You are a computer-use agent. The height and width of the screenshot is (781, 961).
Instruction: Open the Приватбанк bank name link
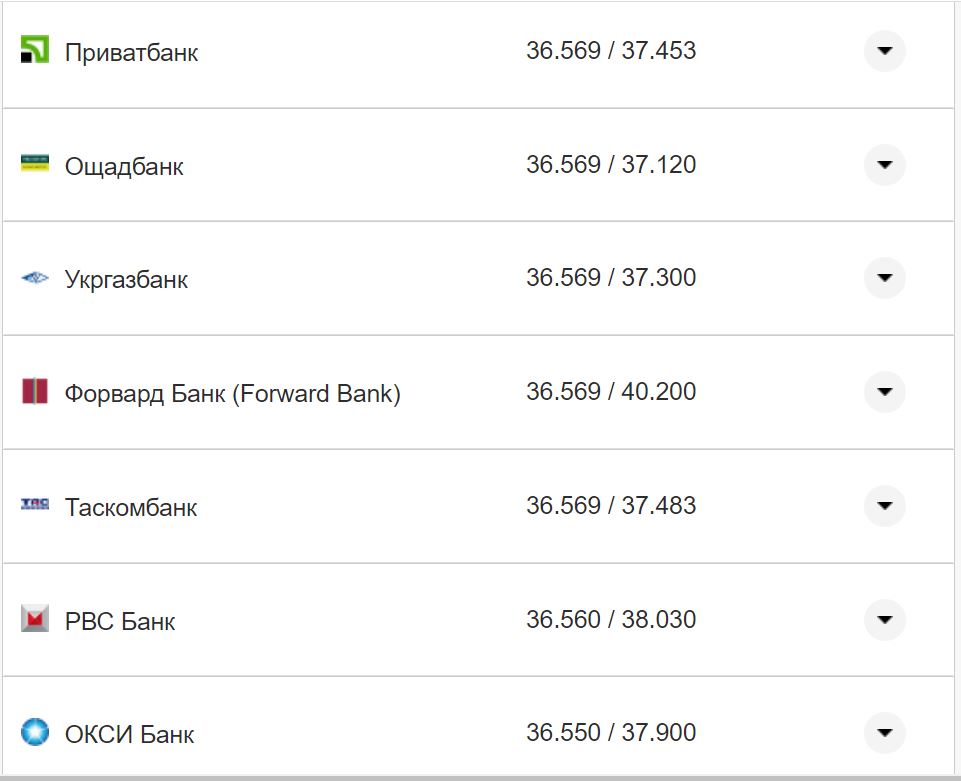click(x=131, y=52)
